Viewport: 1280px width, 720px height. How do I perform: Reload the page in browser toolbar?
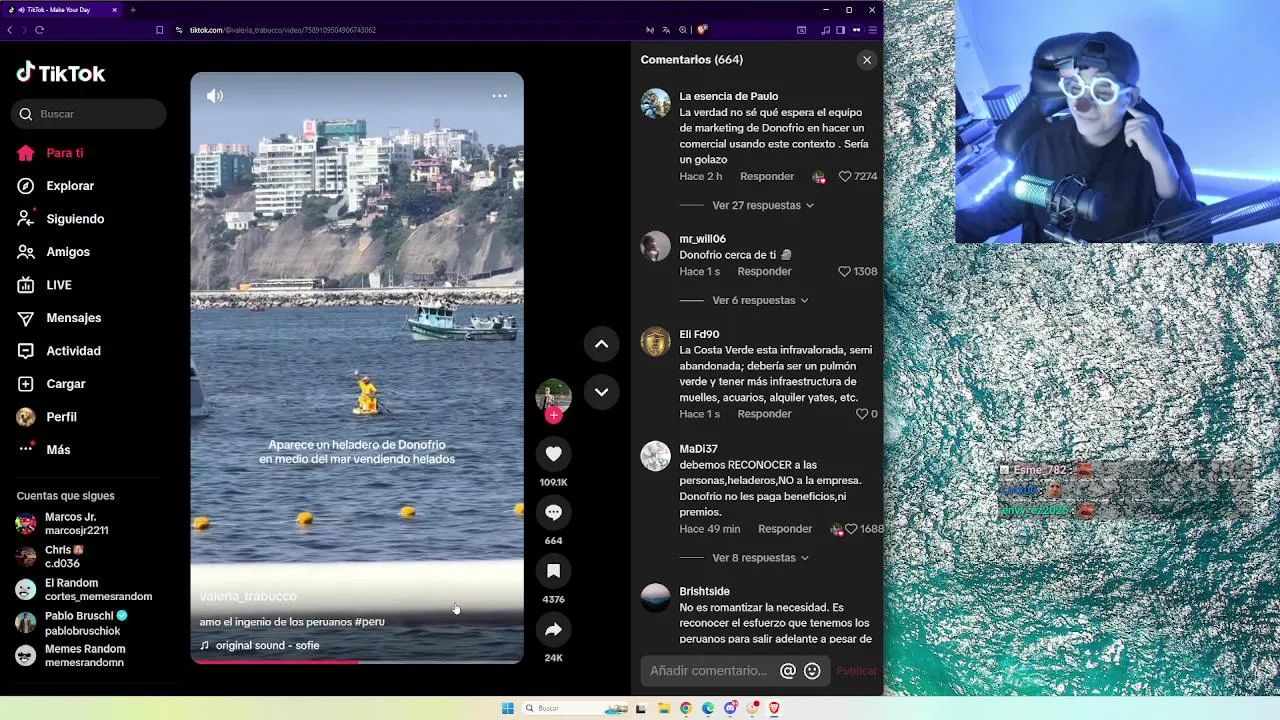(39, 30)
